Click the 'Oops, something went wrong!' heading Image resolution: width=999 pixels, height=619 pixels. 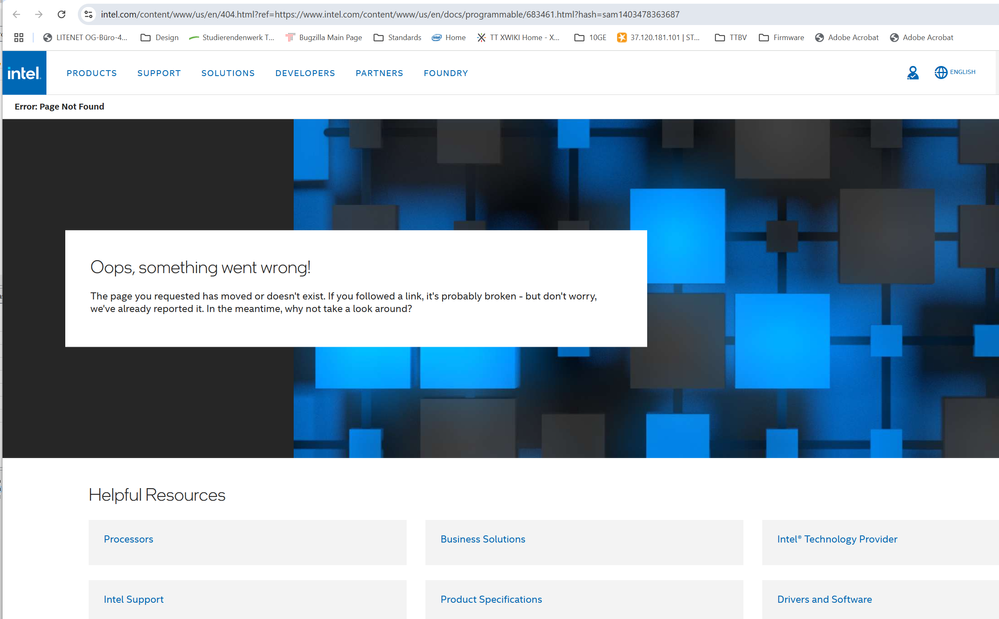coord(200,267)
